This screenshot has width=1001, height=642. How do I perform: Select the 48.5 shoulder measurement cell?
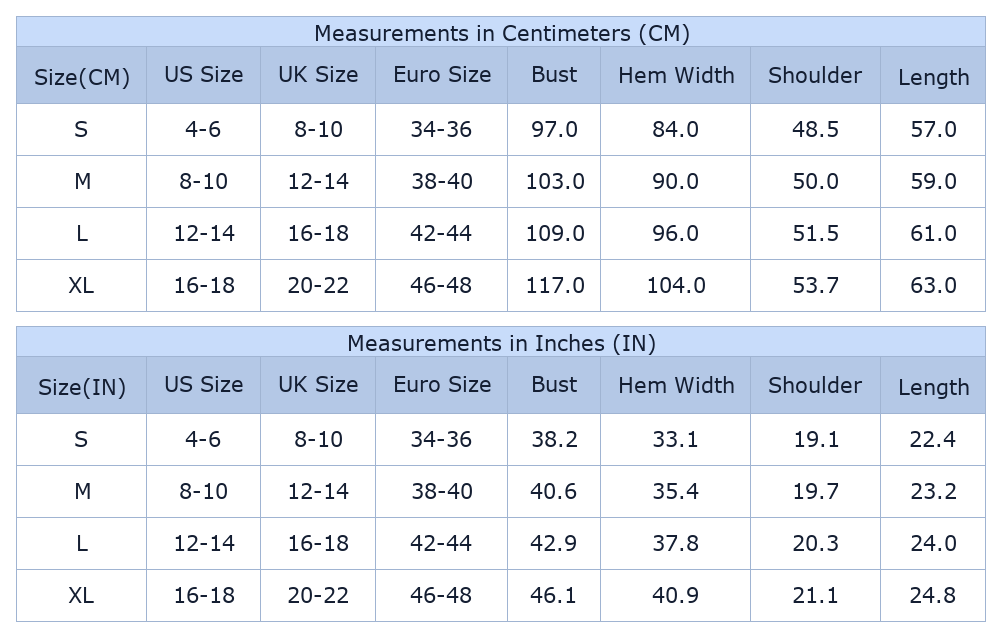click(x=815, y=130)
